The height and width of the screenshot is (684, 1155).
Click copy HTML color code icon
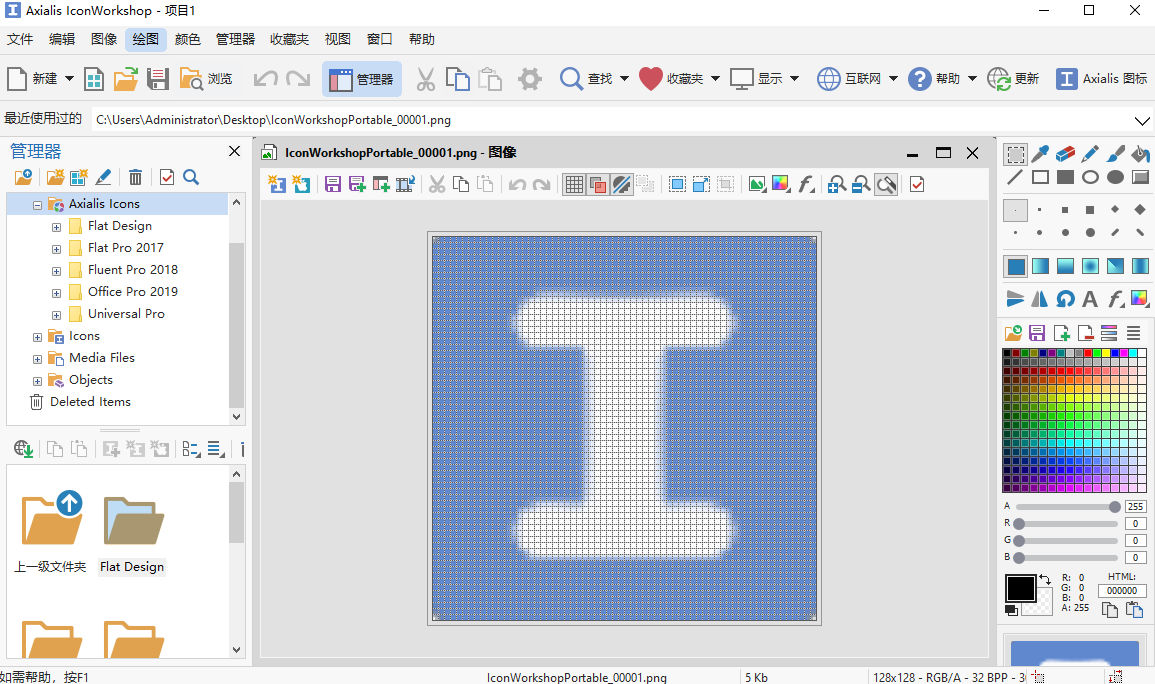click(1109, 610)
